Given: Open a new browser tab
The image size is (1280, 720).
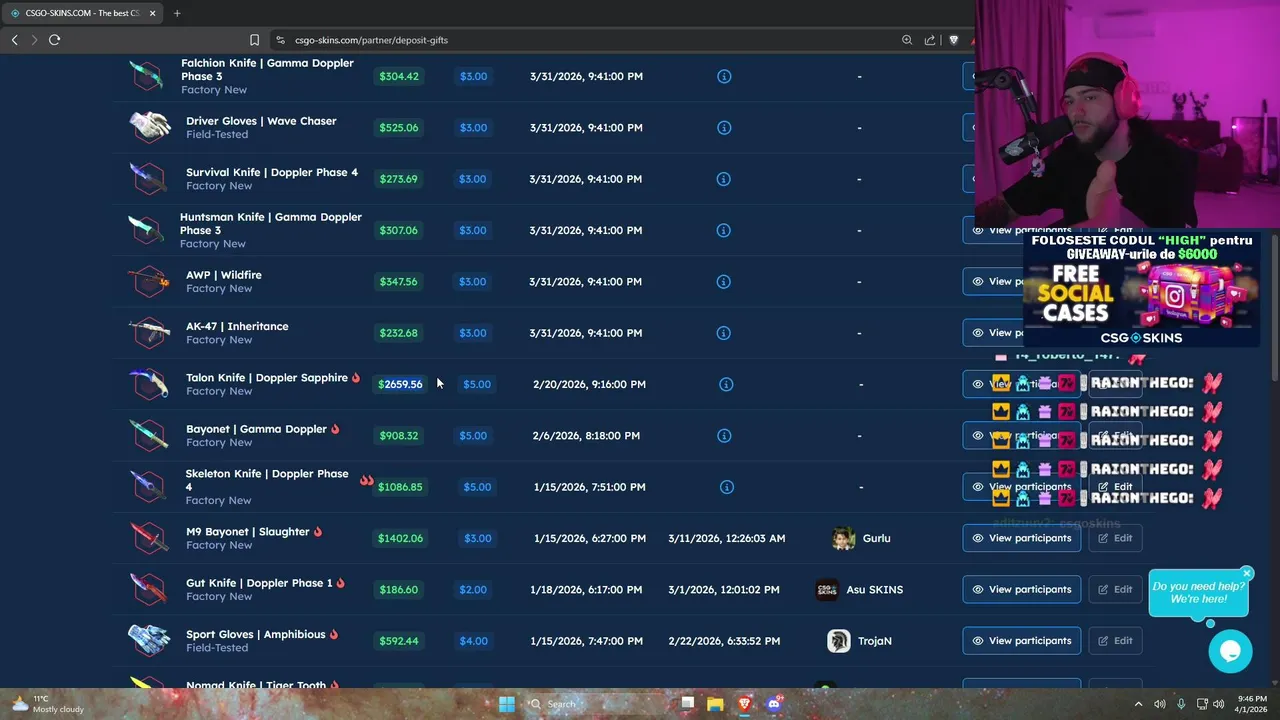Looking at the screenshot, I should [x=177, y=13].
